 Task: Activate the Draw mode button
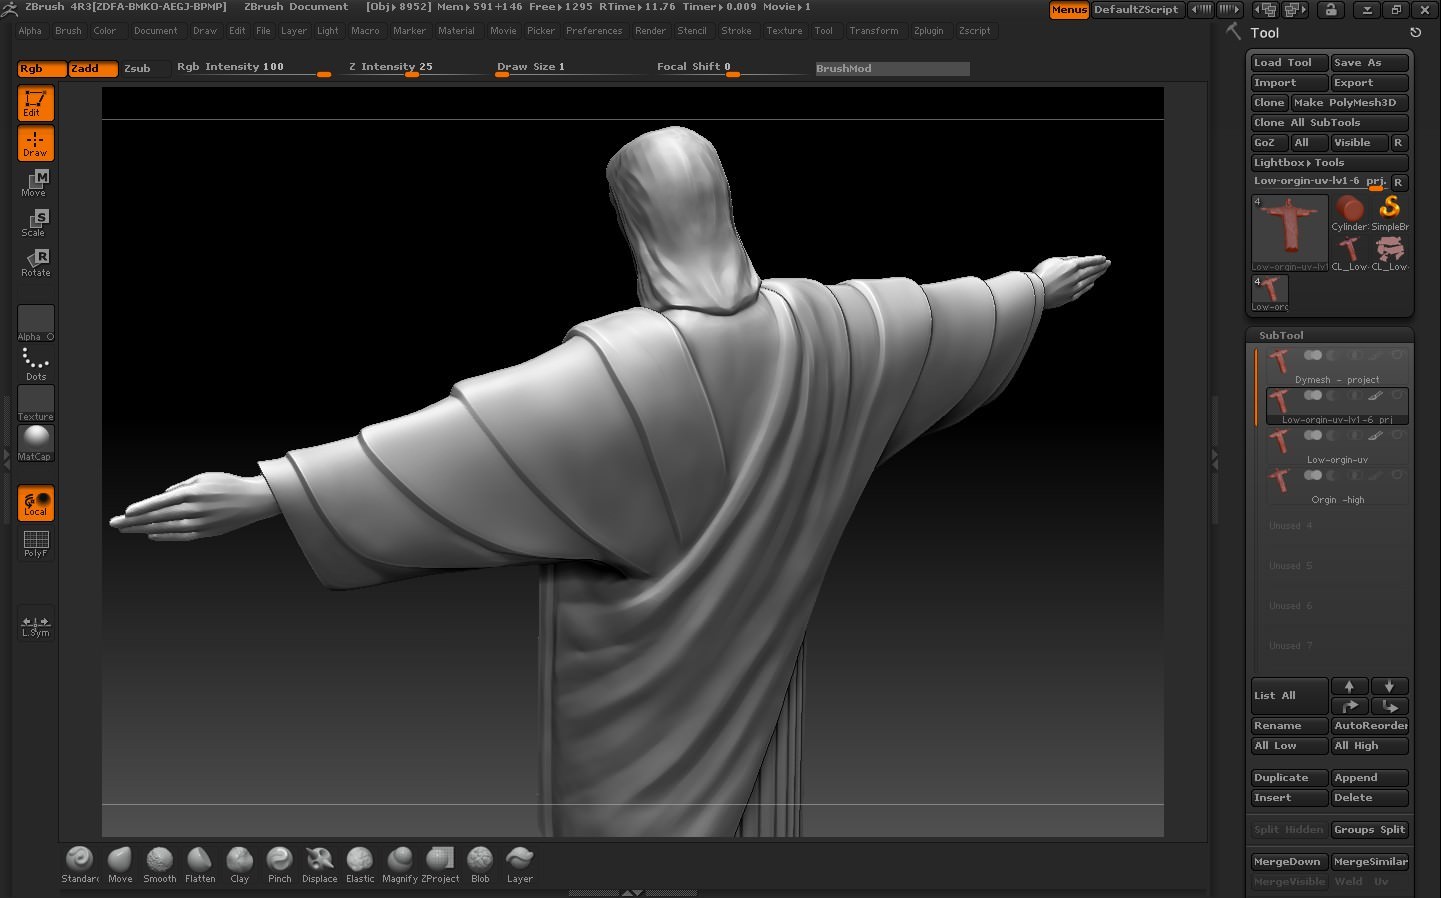tap(35, 144)
